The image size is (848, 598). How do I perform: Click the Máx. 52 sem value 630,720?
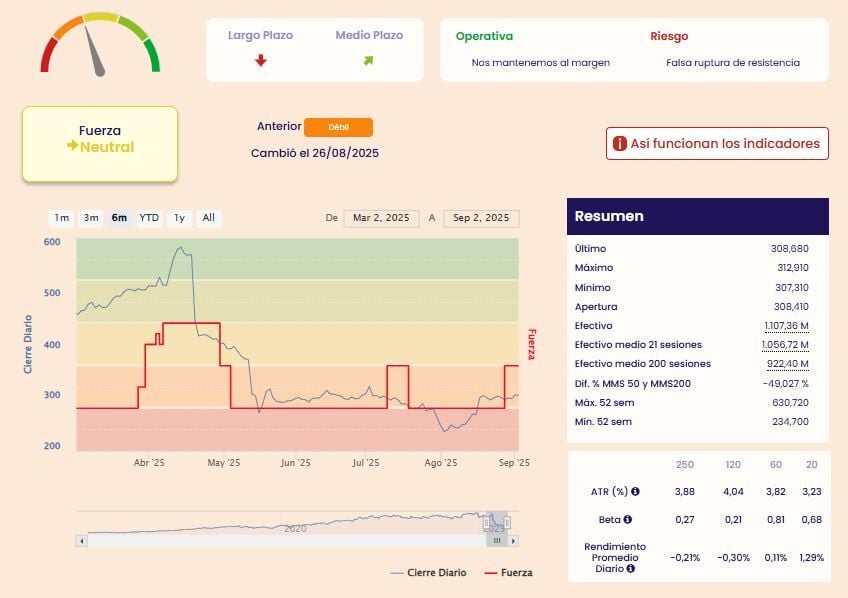click(x=790, y=402)
